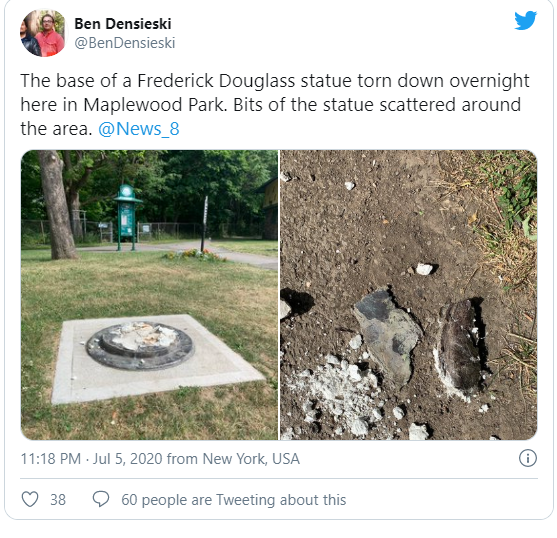This screenshot has width=557, height=538.
Task: Click the 38 likes count
Action: (x=58, y=500)
